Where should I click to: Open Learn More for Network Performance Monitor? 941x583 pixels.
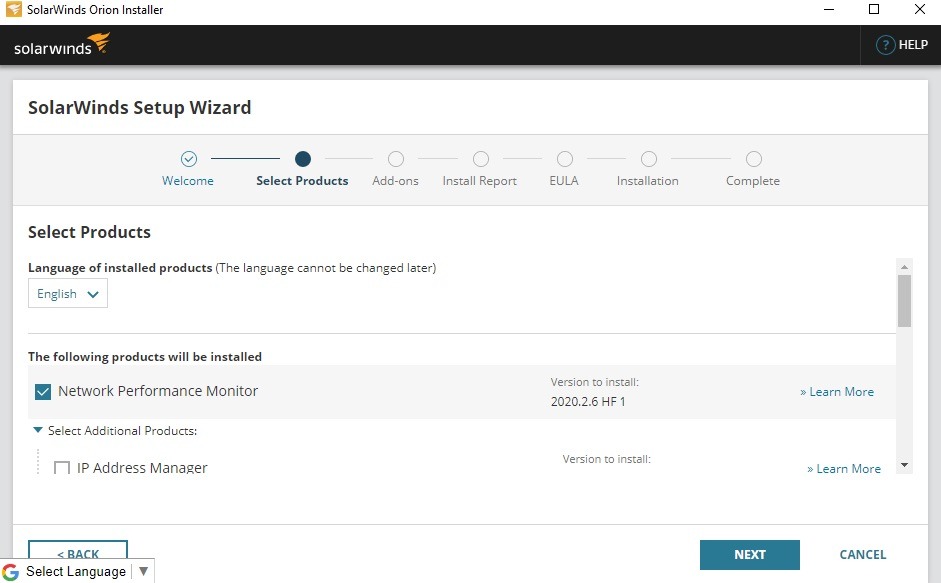click(837, 392)
